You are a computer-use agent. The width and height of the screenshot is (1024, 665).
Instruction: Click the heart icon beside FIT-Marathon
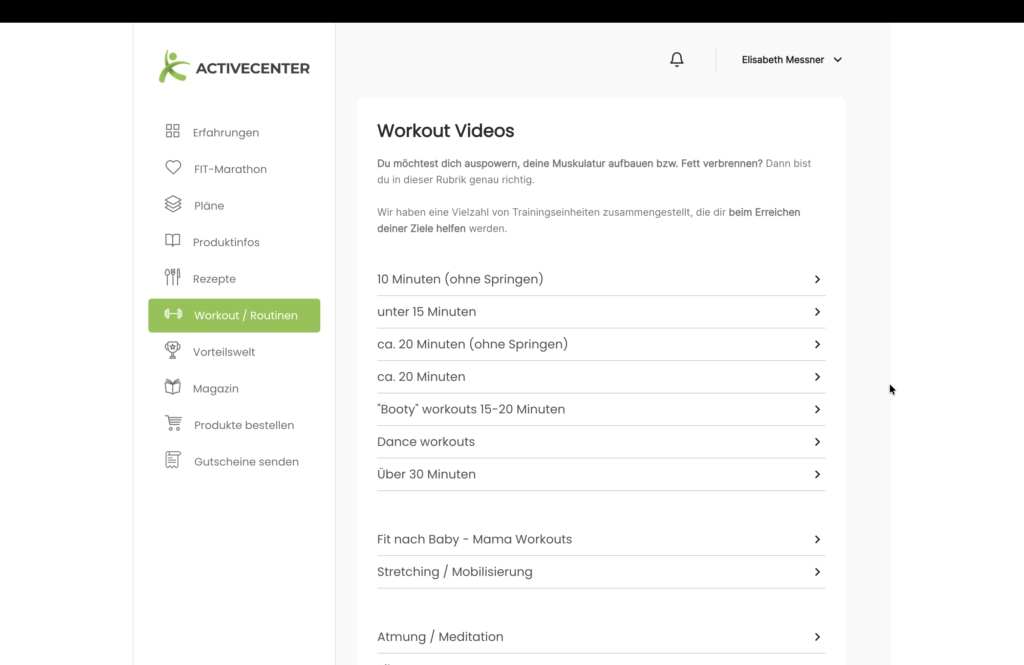[x=173, y=168]
